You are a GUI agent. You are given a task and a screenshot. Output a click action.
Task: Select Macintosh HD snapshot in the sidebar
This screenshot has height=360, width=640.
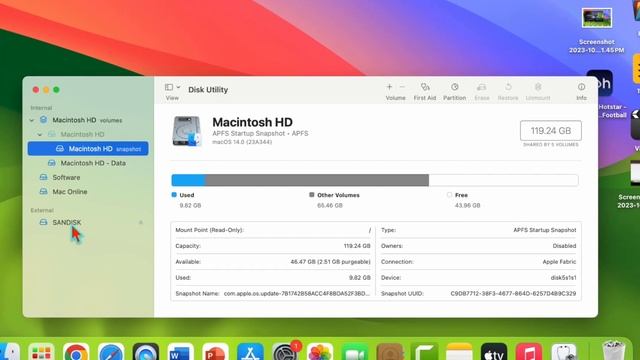click(x=88, y=149)
